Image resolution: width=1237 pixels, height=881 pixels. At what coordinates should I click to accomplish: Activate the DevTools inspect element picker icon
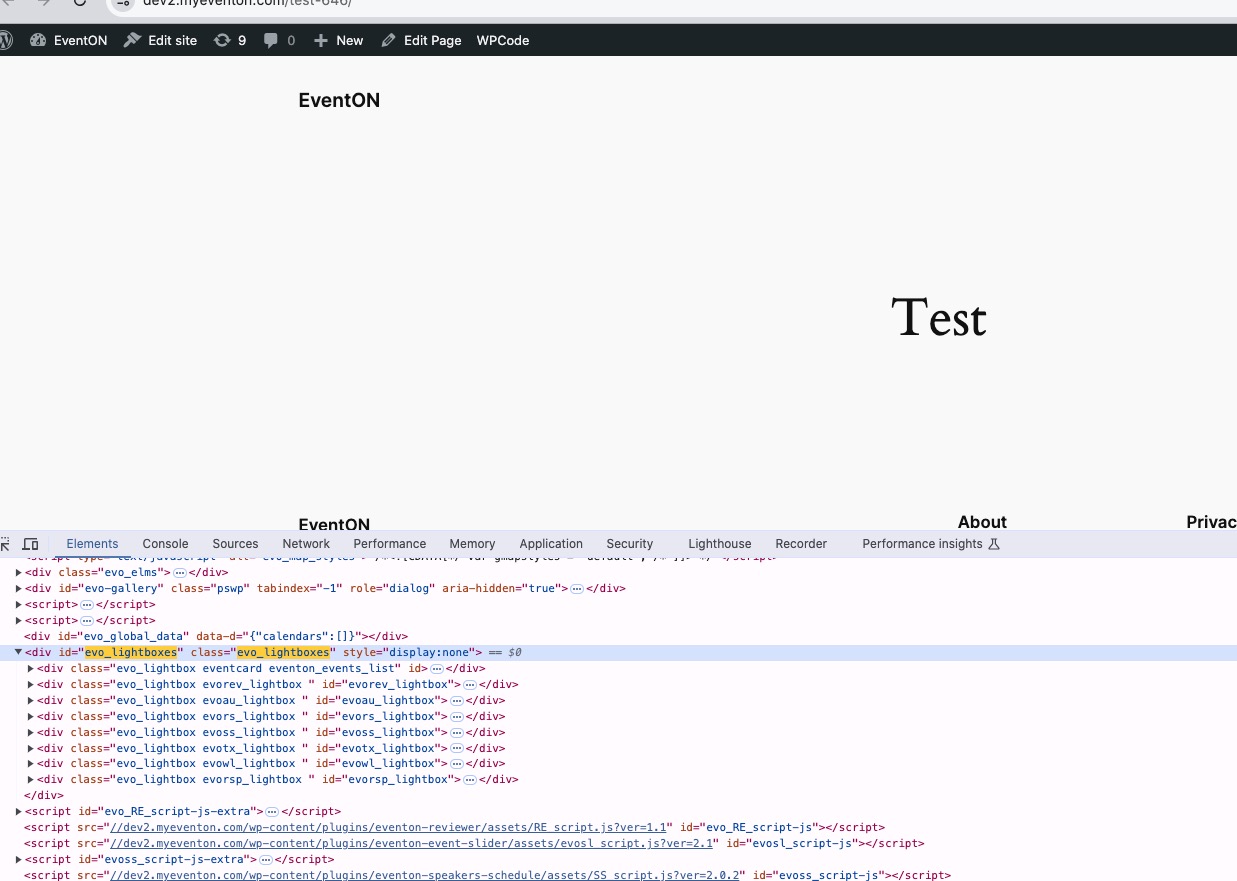click(5, 544)
